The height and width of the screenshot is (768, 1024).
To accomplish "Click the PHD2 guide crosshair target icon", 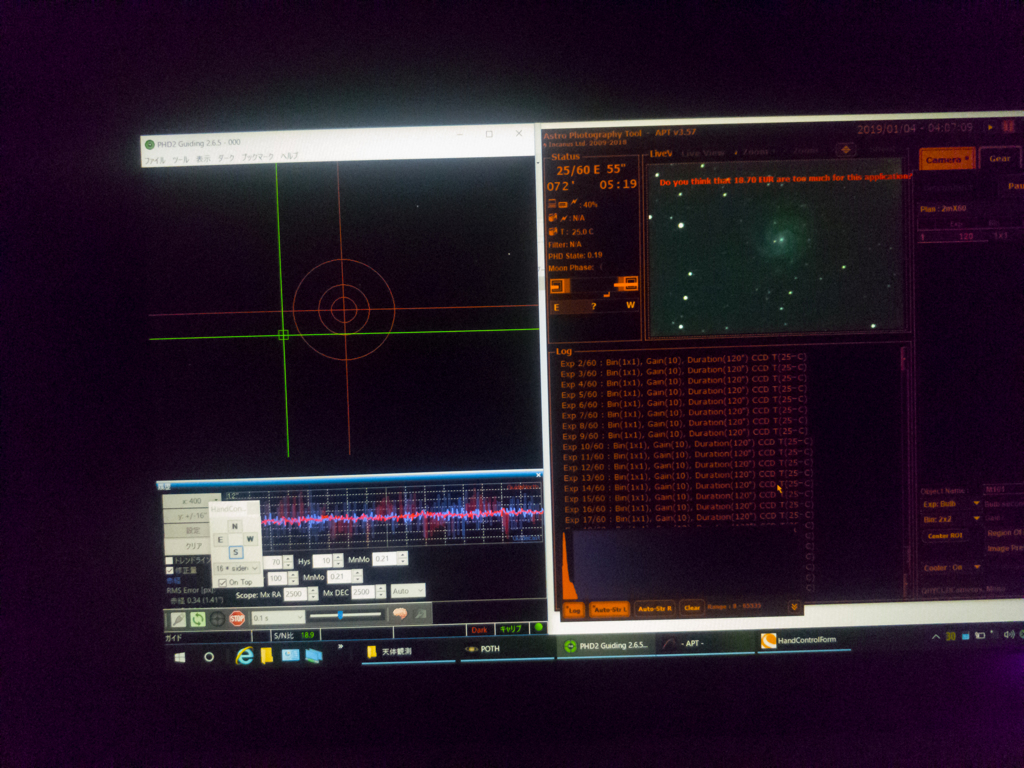I will coord(217,619).
